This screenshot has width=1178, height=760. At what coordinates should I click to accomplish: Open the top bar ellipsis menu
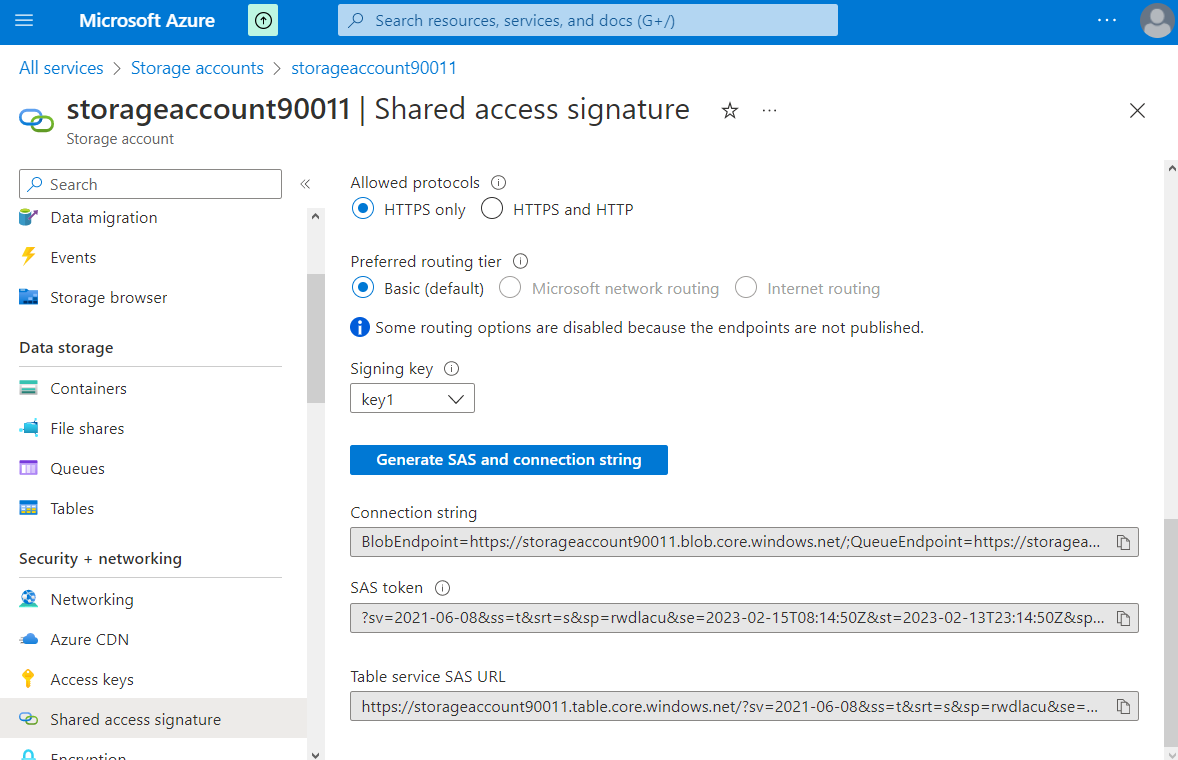coord(1107,20)
